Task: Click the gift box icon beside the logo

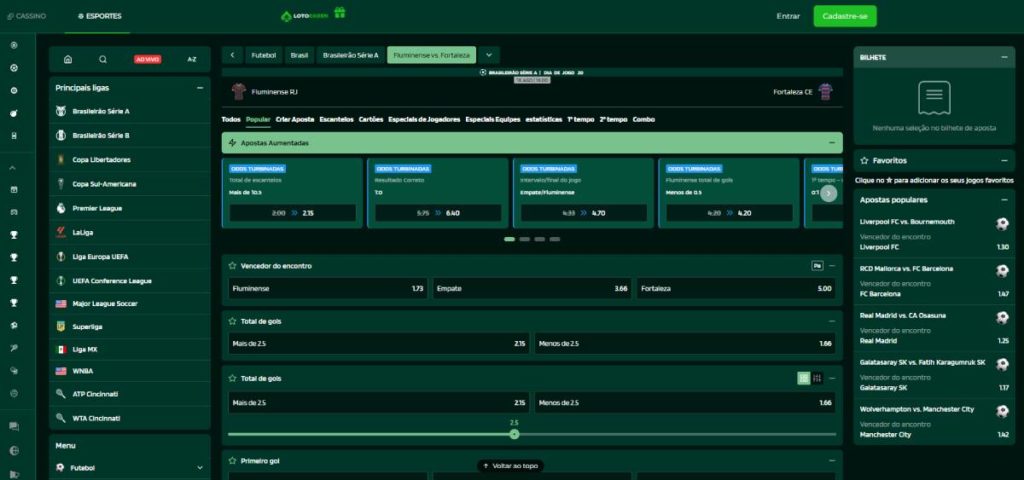Action: click(339, 12)
